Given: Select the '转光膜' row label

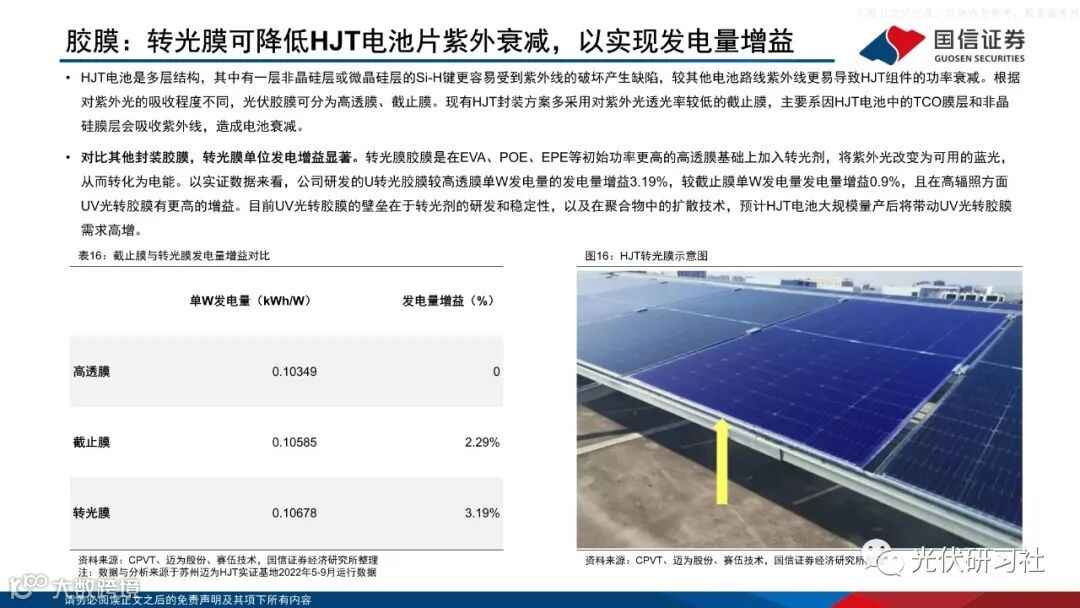Looking at the screenshot, I should [x=92, y=513].
